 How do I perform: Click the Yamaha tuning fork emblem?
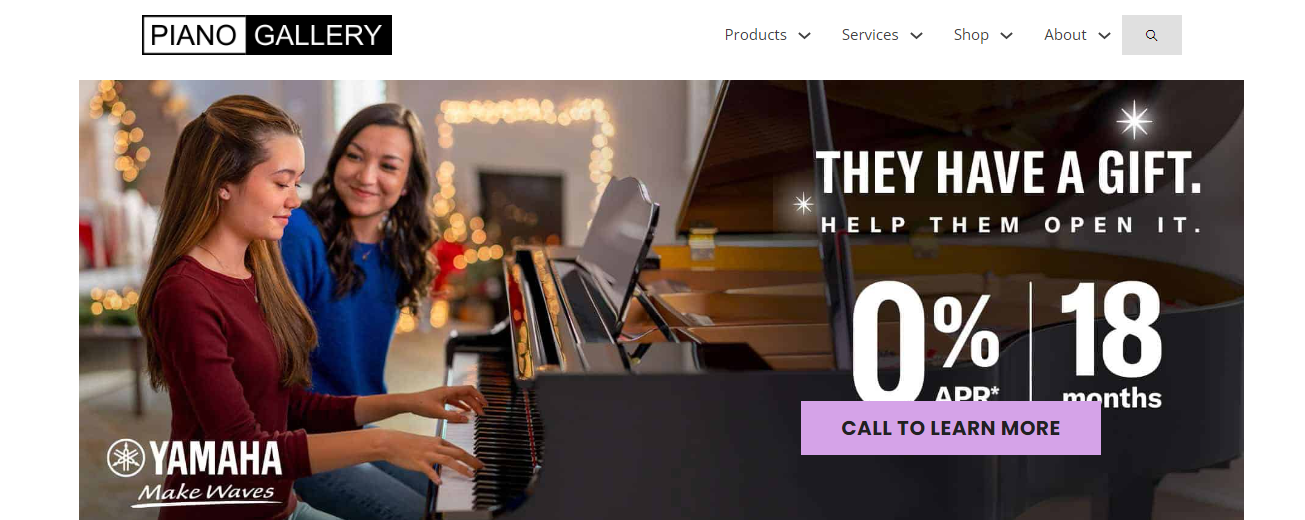click(127, 459)
